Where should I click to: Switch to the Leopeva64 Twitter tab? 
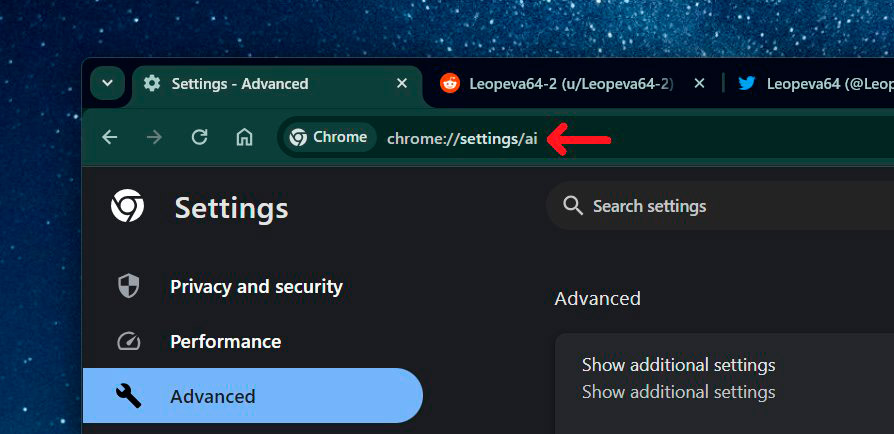[820, 84]
